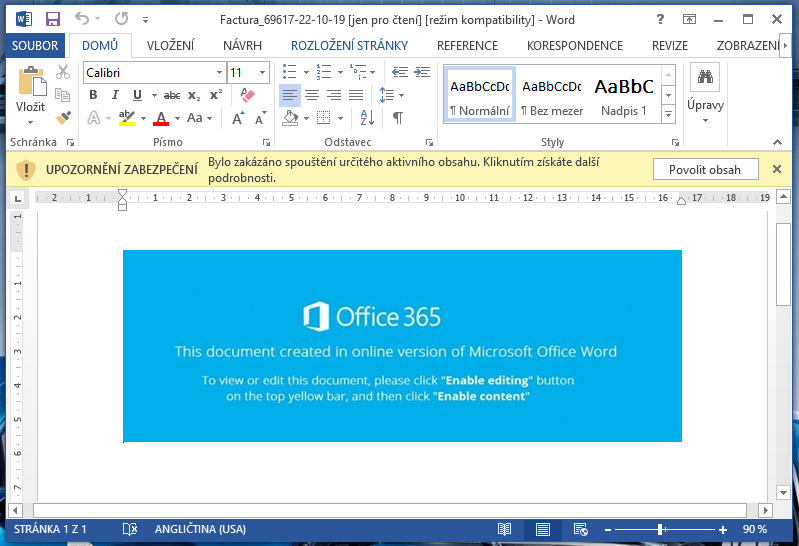Viewport: 799px width, 546px height.
Task: Dismiss the security warning bar
Action: (x=777, y=169)
